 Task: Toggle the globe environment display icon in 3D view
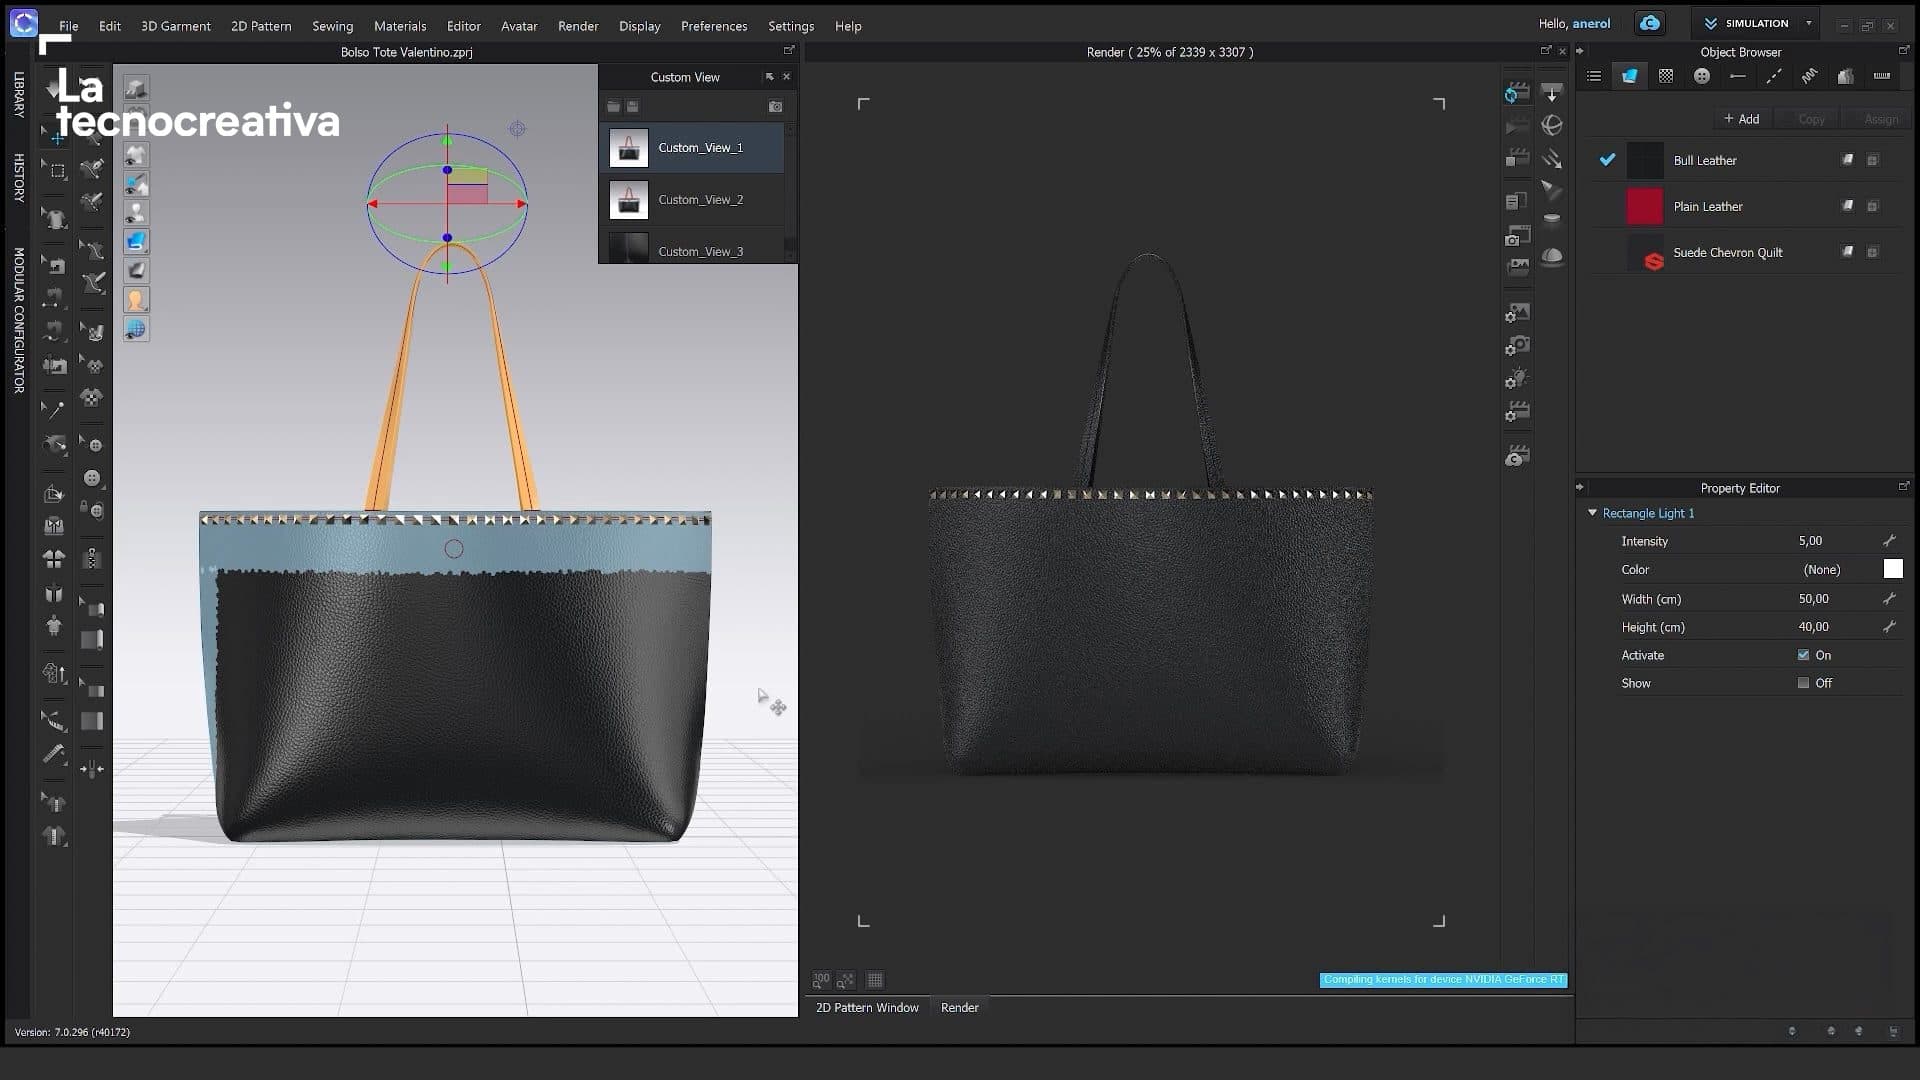pos(136,329)
